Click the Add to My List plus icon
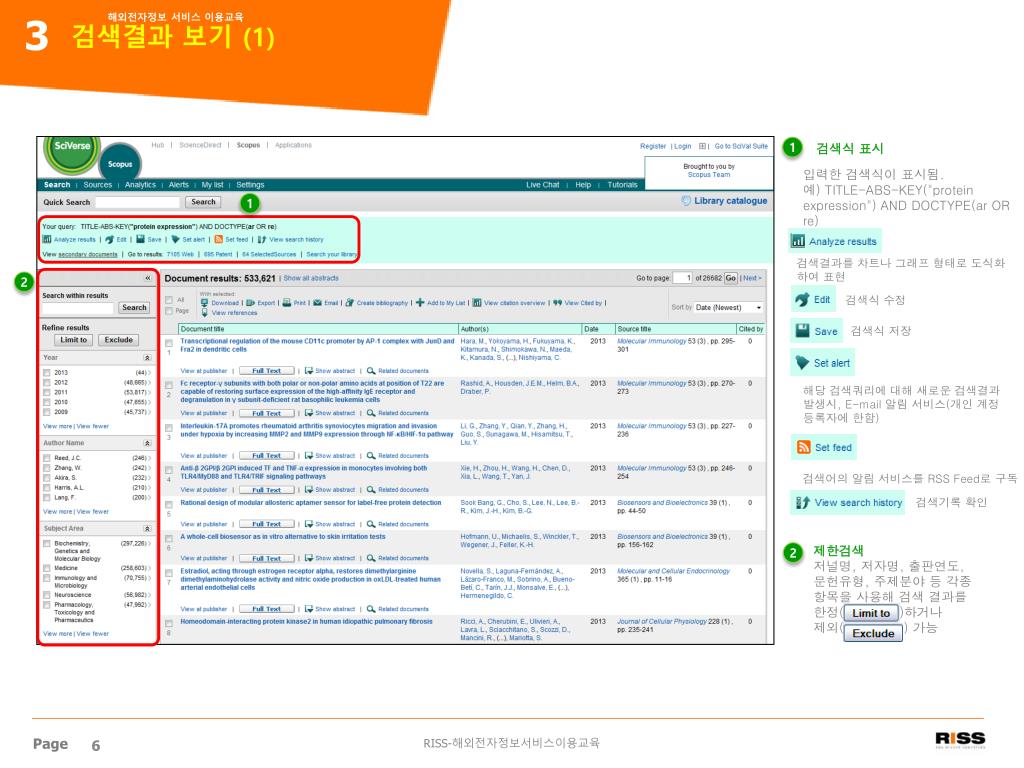1024x768 pixels. pyautogui.click(x=420, y=303)
